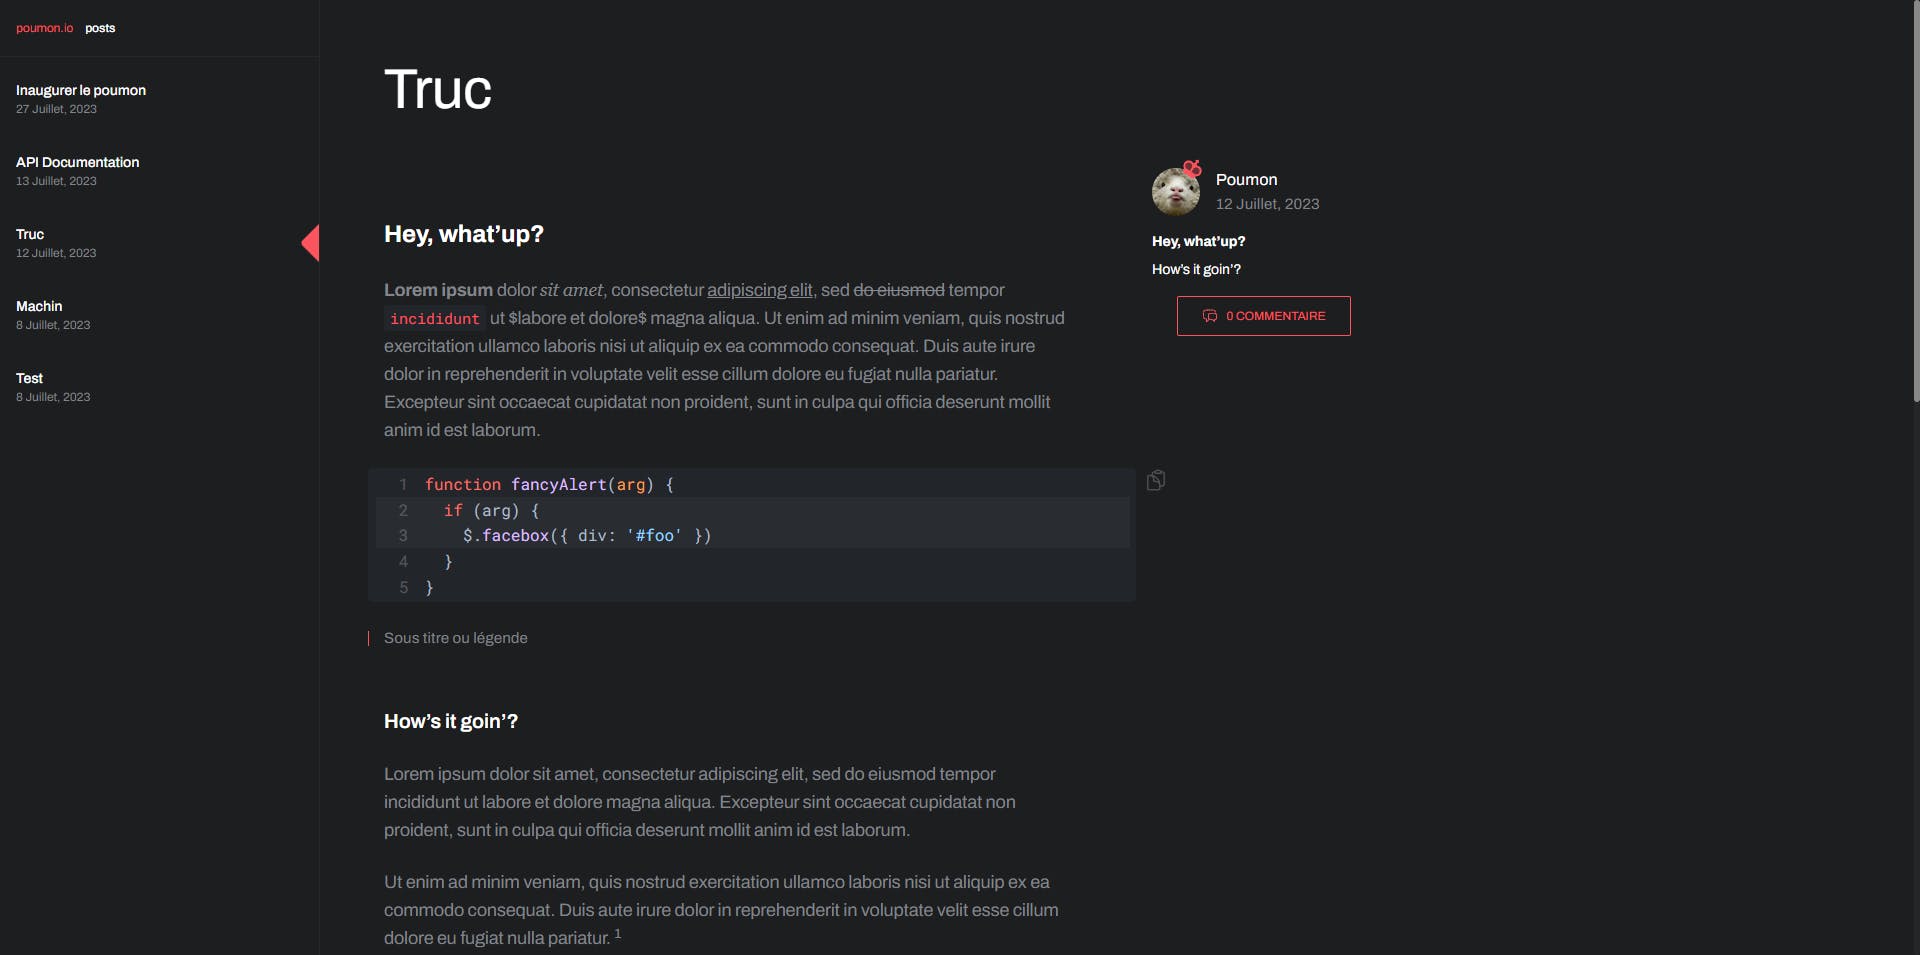Image resolution: width=1920 pixels, height=955 pixels.
Task: Open the post Inaugurer le poumon
Action: coord(81,90)
